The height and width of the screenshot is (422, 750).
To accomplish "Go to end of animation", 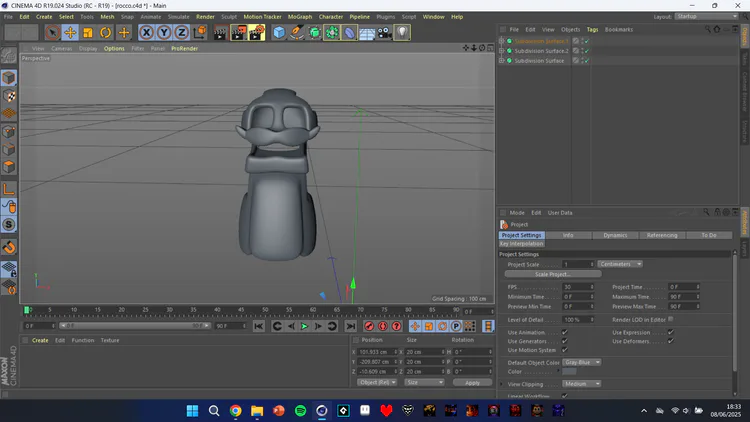I will click(x=351, y=326).
